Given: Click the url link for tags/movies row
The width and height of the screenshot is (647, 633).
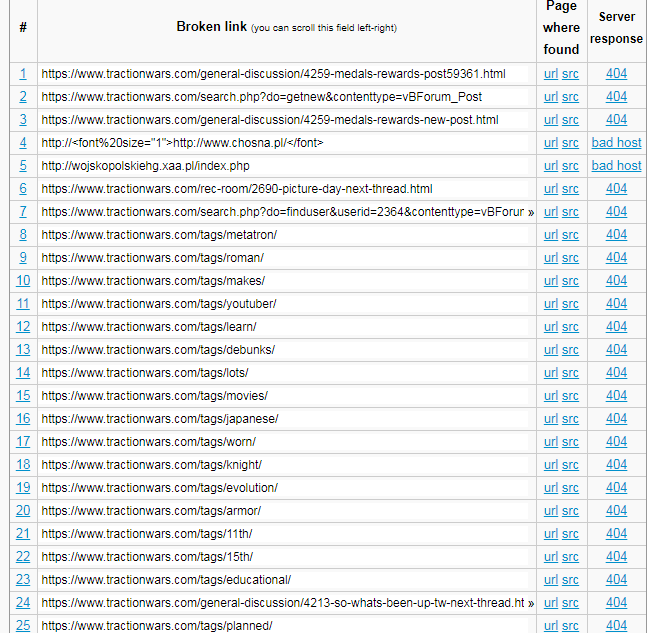Looking at the screenshot, I should [550, 396].
